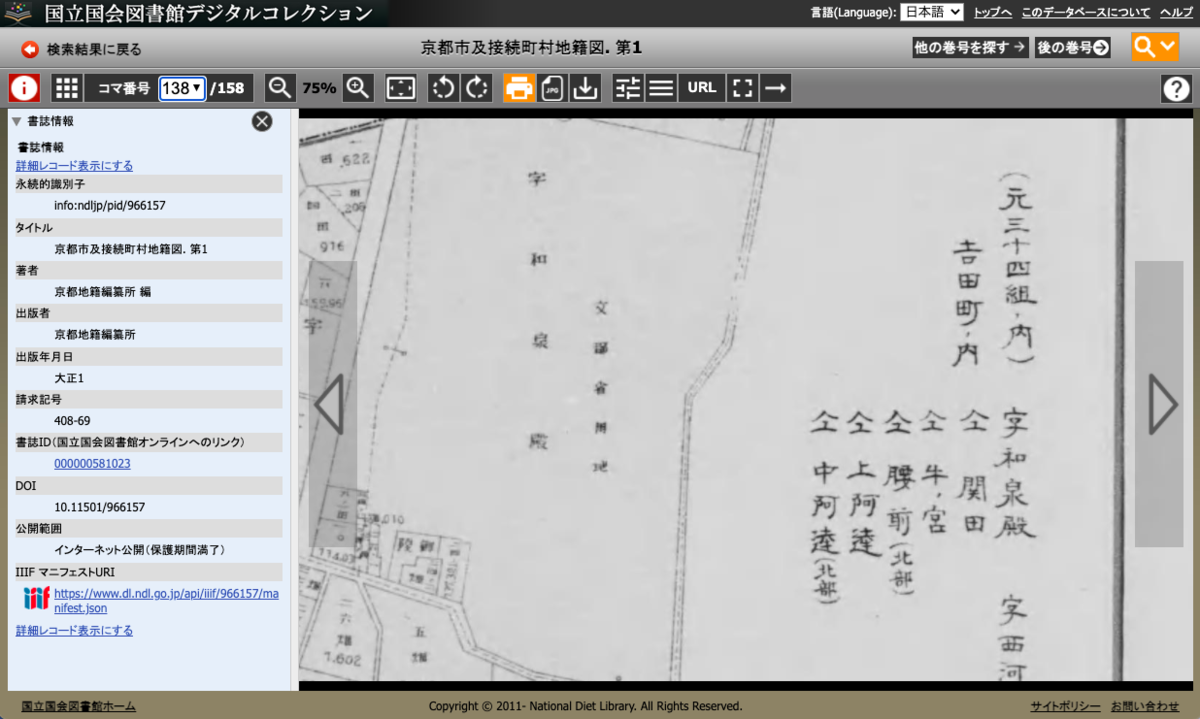Fit the image to the screen
The image size is (1200, 719).
400,88
